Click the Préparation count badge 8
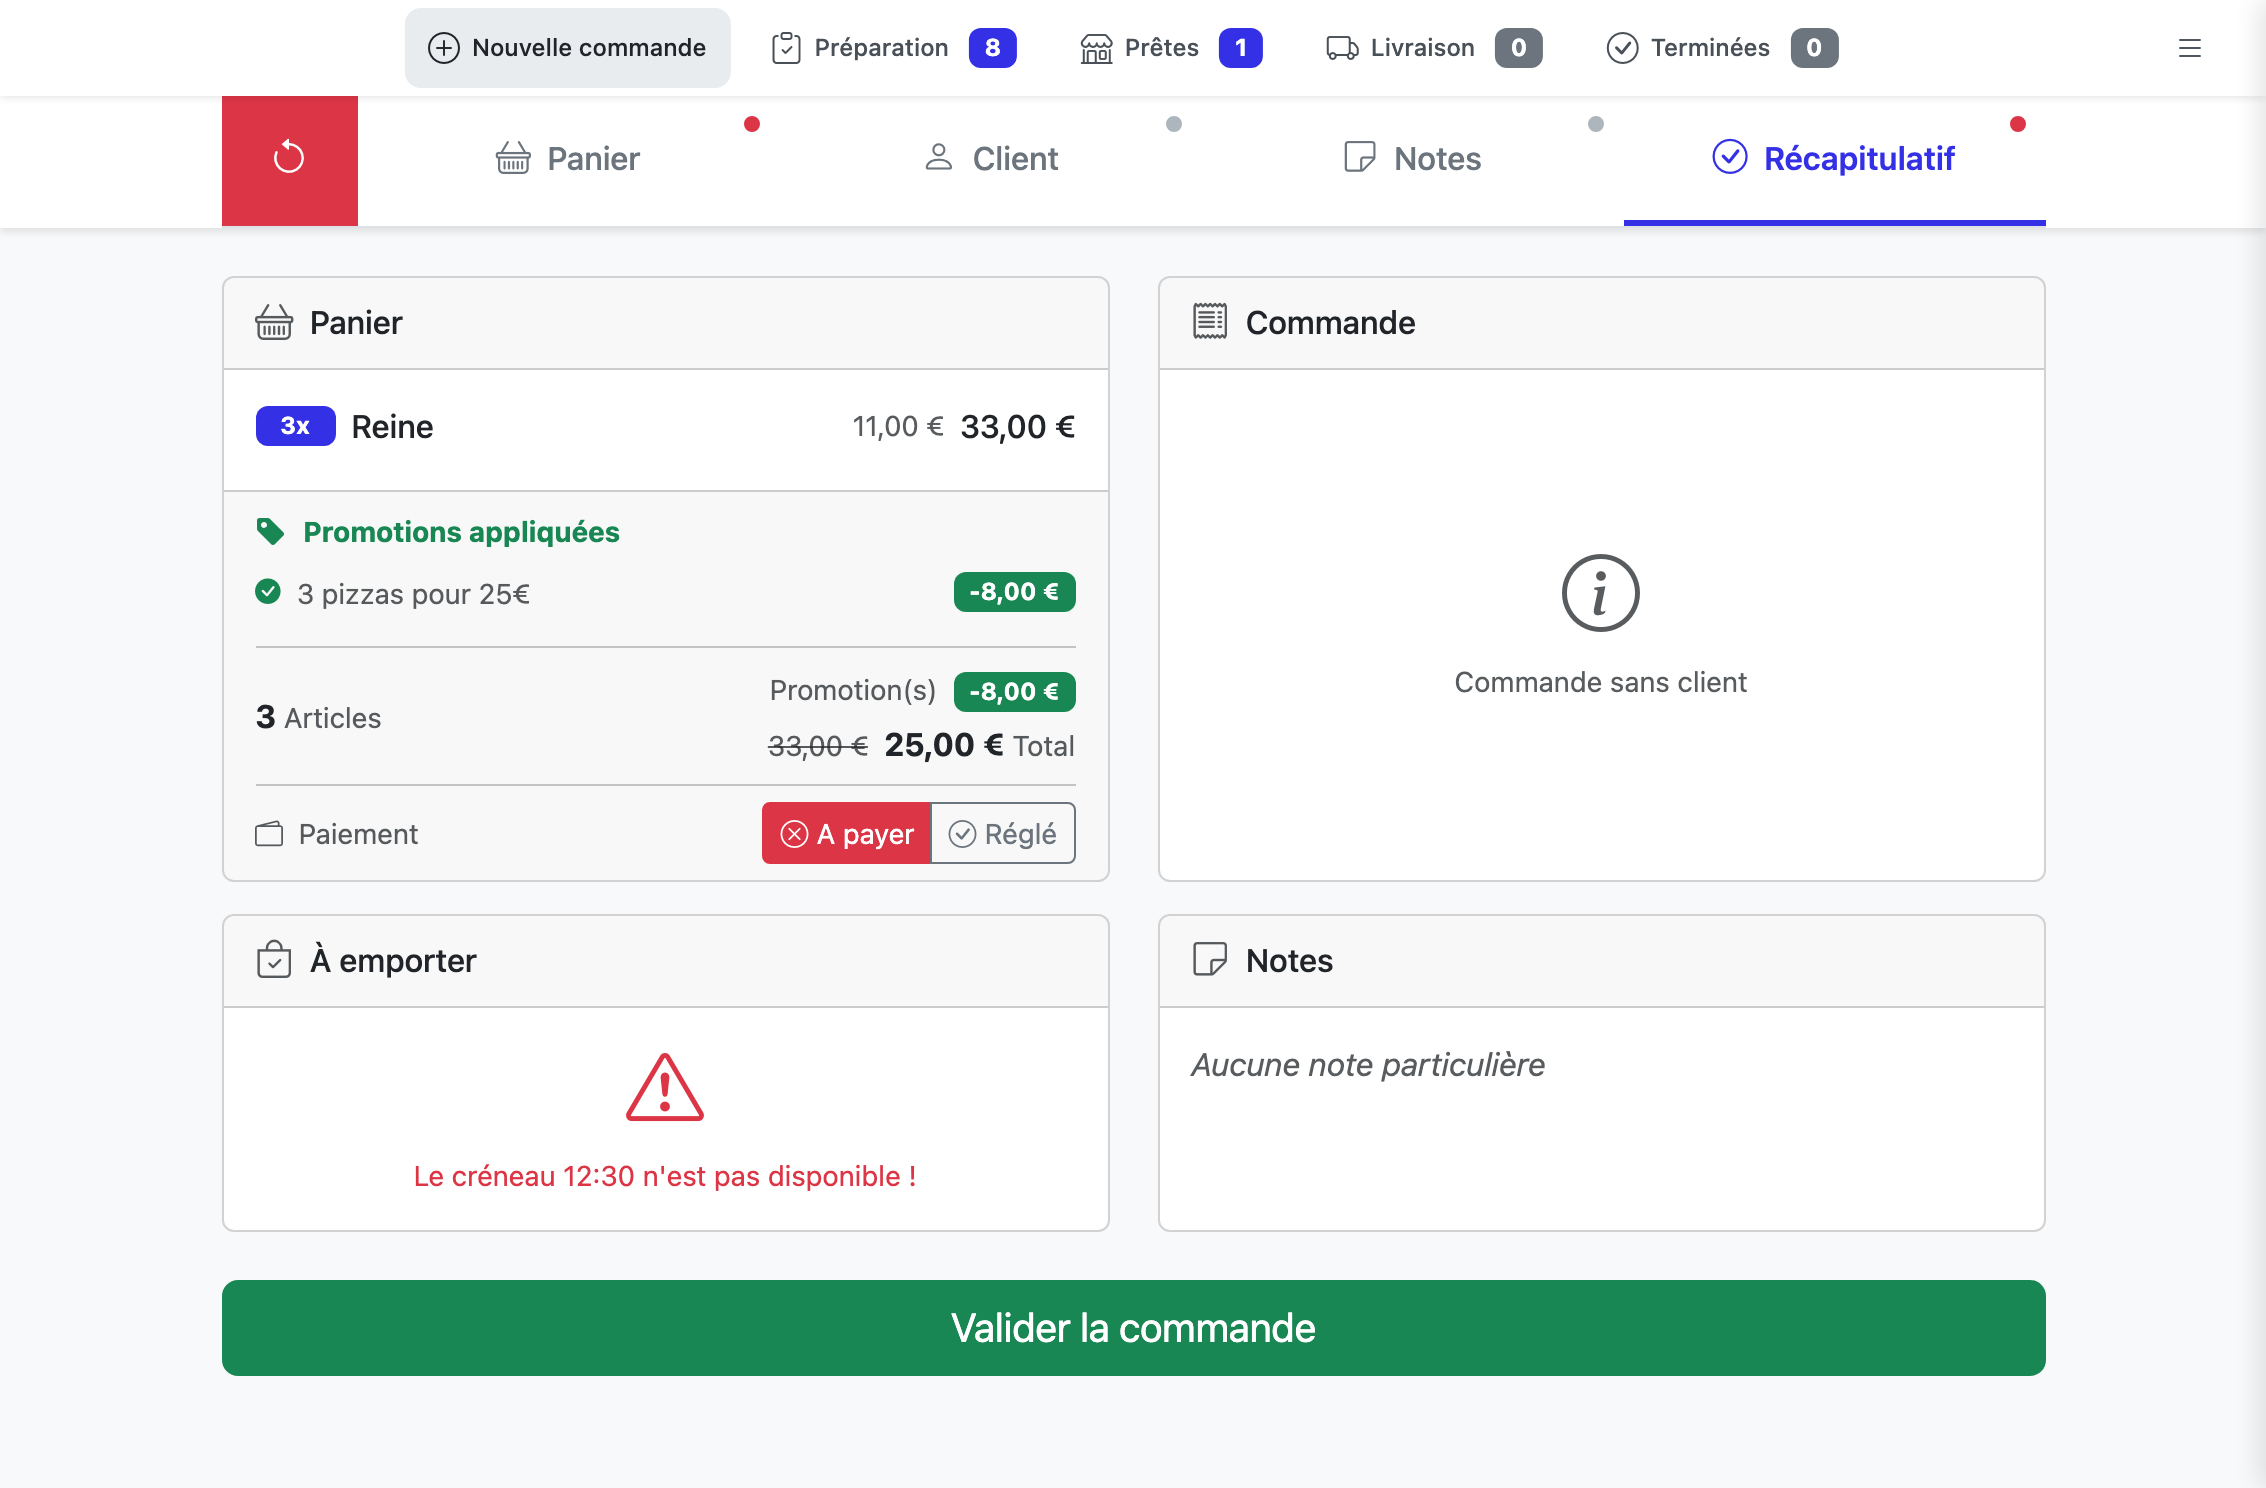 coord(993,48)
